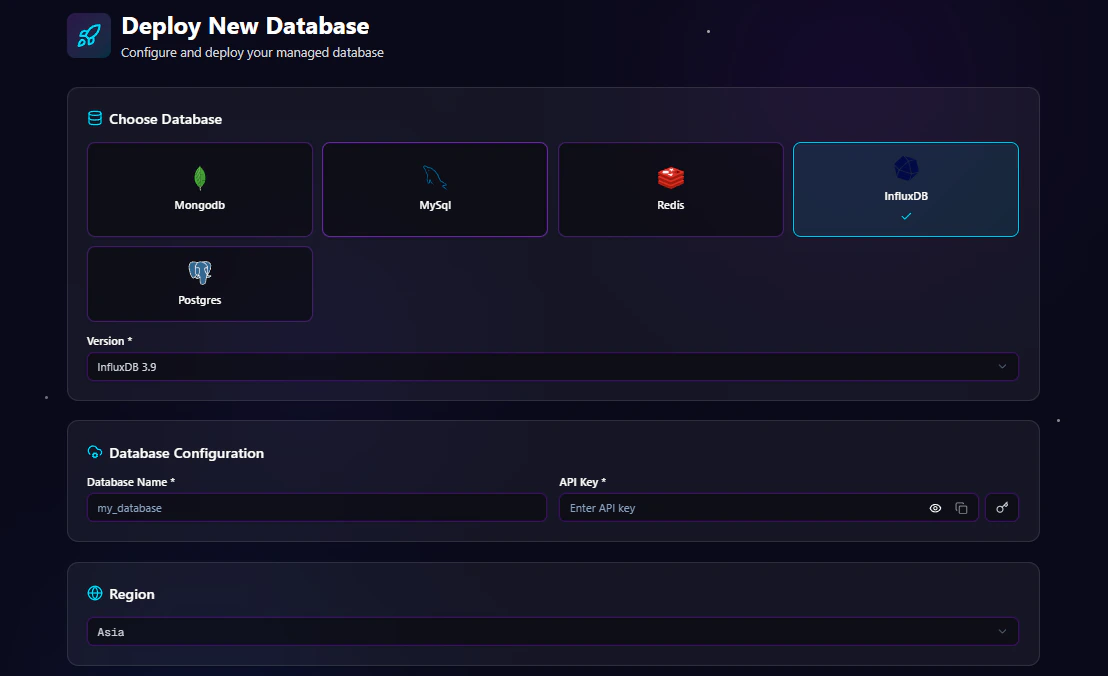Toggle API key visibility with eye icon
1108x676 pixels.
point(935,508)
